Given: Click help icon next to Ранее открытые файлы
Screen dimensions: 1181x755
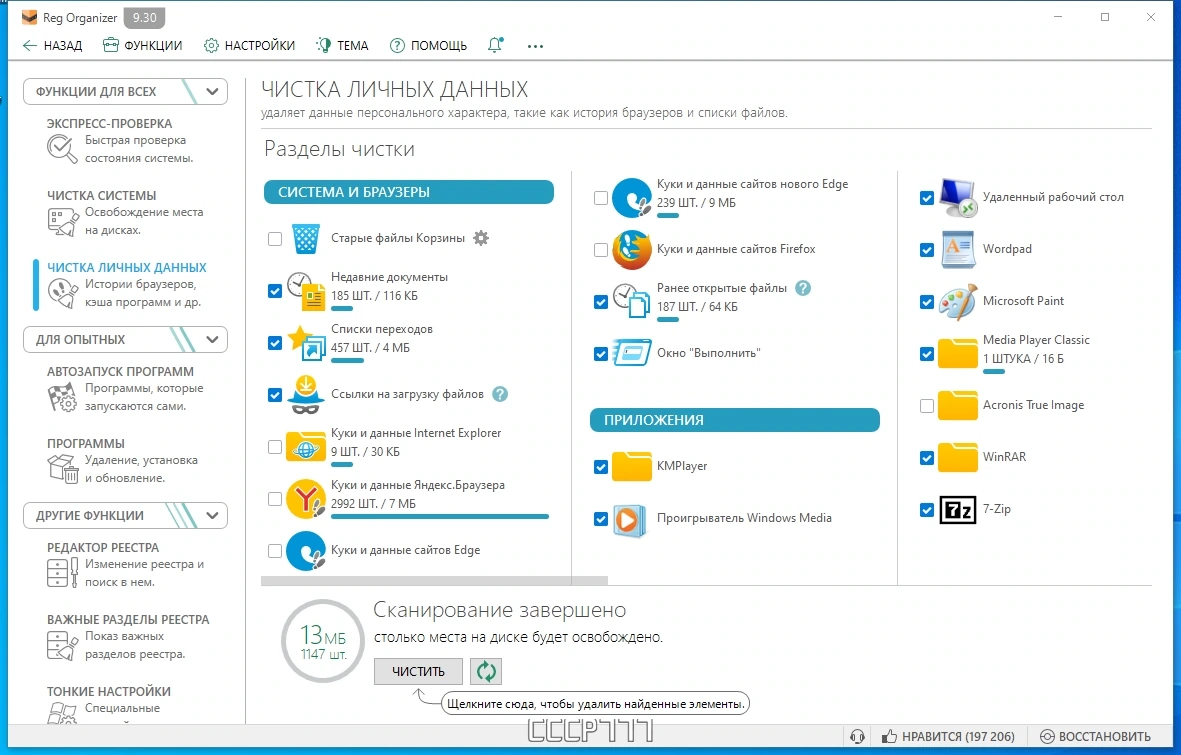Looking at the screenshot, I should pyautogui.click(x=803, y=288).
